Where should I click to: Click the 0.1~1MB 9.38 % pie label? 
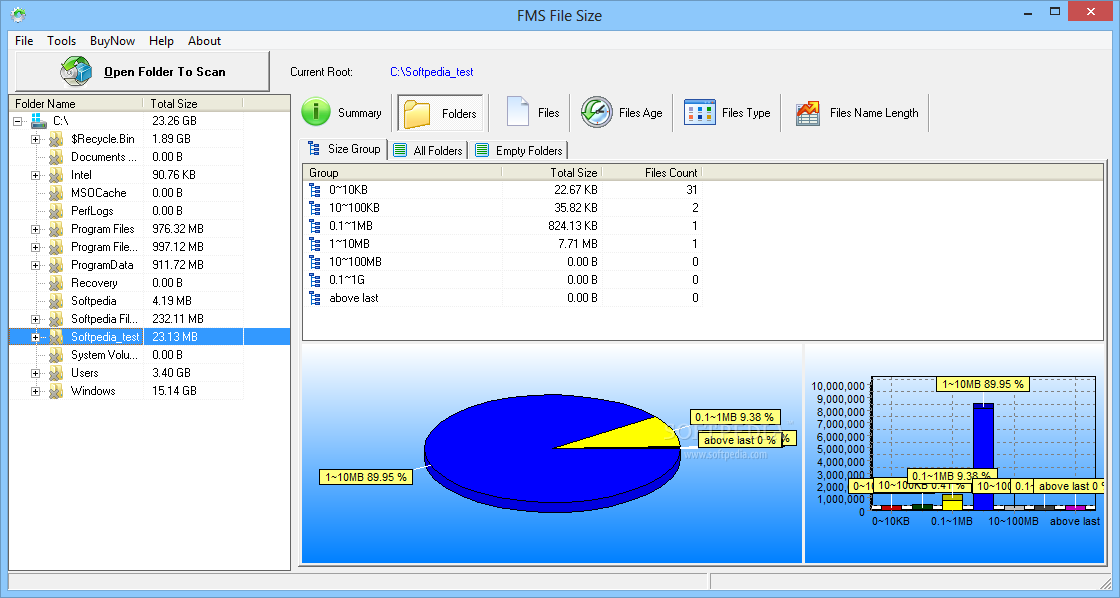tap(734, 417)
